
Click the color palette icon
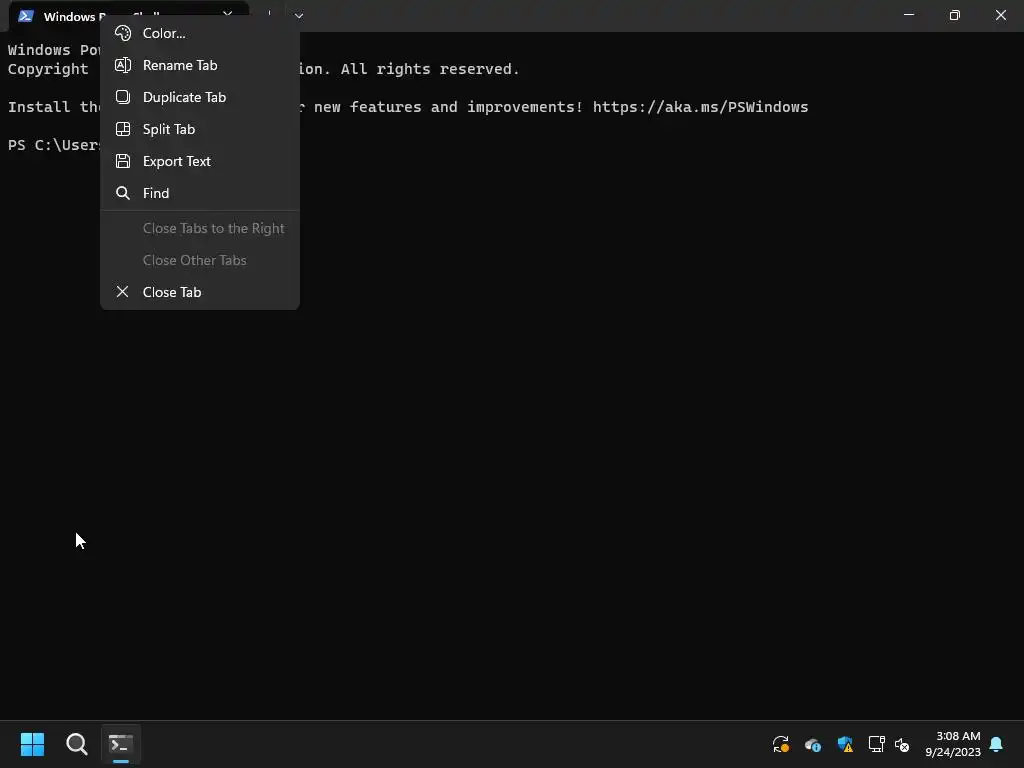123,33
